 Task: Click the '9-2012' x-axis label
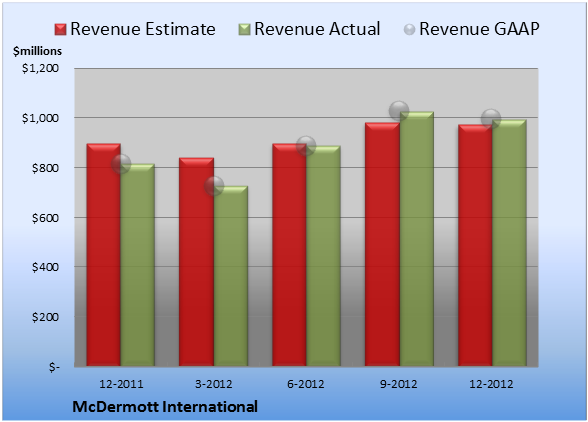tap(399, 384)
